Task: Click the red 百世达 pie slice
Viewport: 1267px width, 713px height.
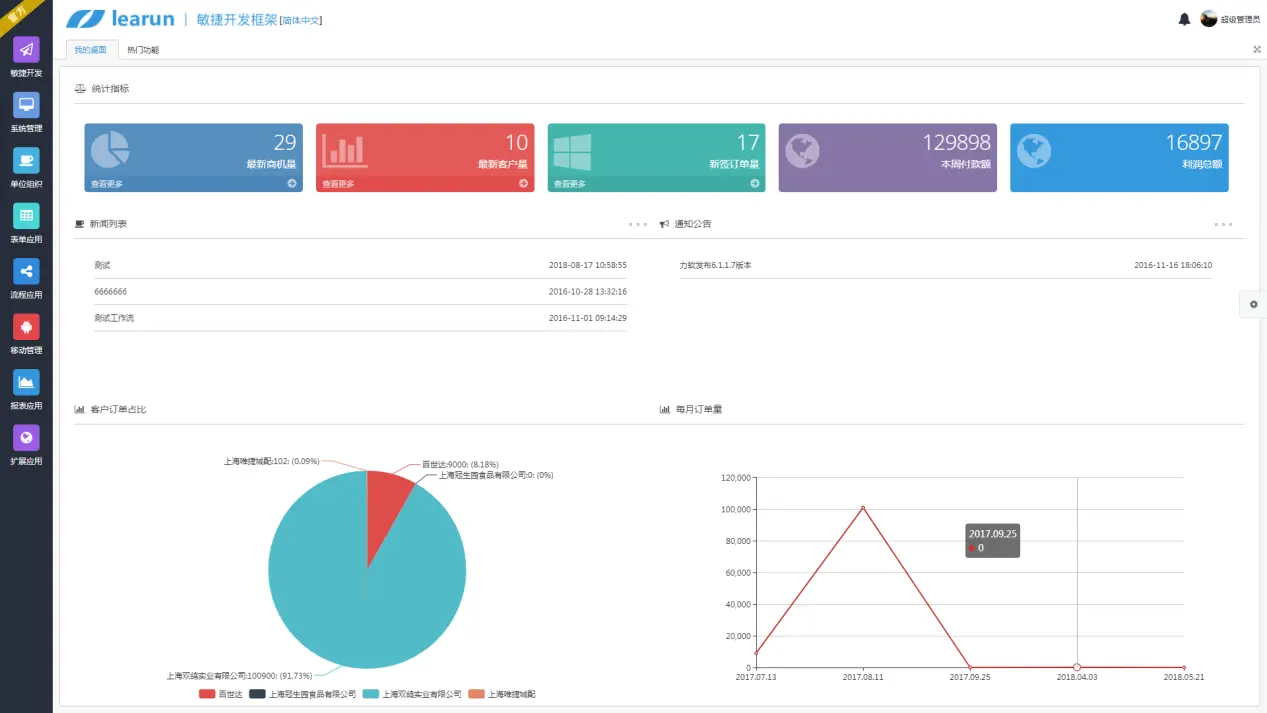Action: [385, 510]
